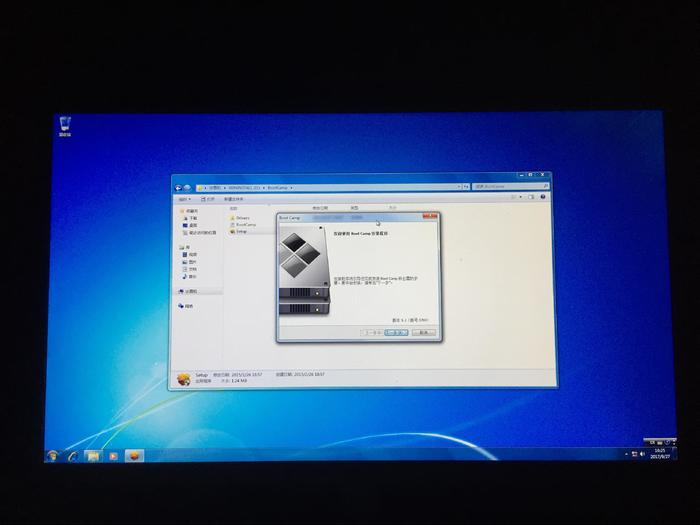This screenshot has width=700, height=525.
Task: Launch Internet Explorer from the taskbar
Action: click(x=72, y=456)
